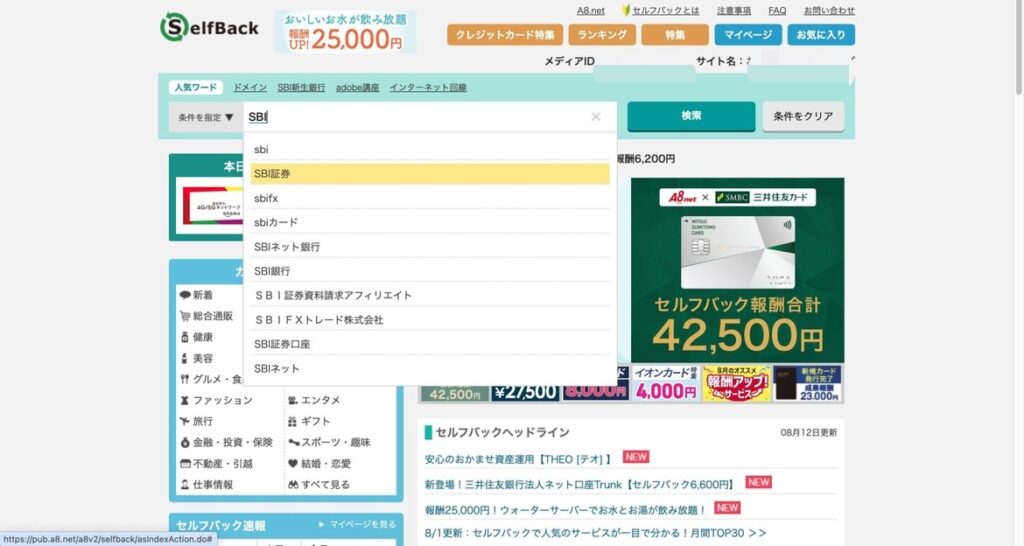The image size is (1024, 546).
Task: Open the エンタメ category
Action: [313, 400]
